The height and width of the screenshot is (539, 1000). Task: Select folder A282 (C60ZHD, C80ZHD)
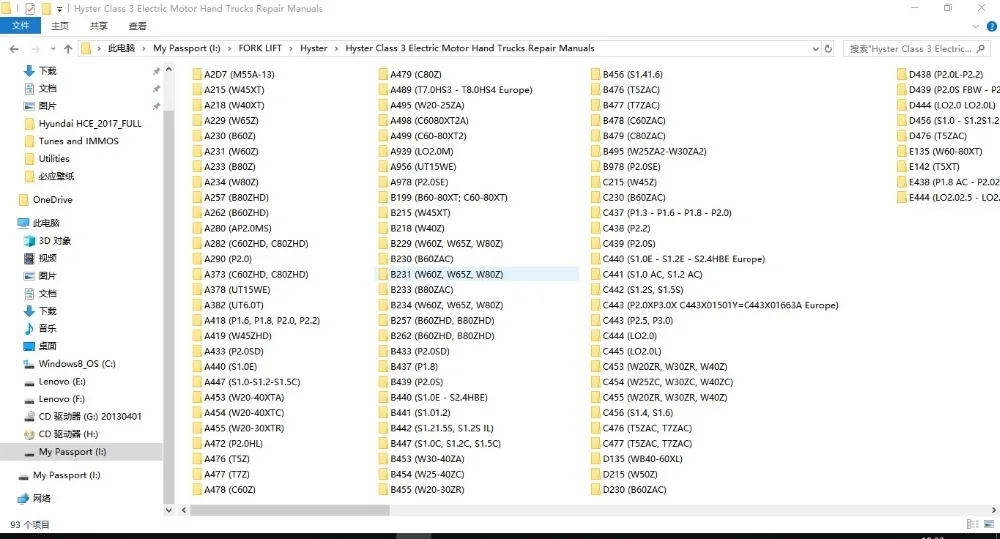pos(251,244)
